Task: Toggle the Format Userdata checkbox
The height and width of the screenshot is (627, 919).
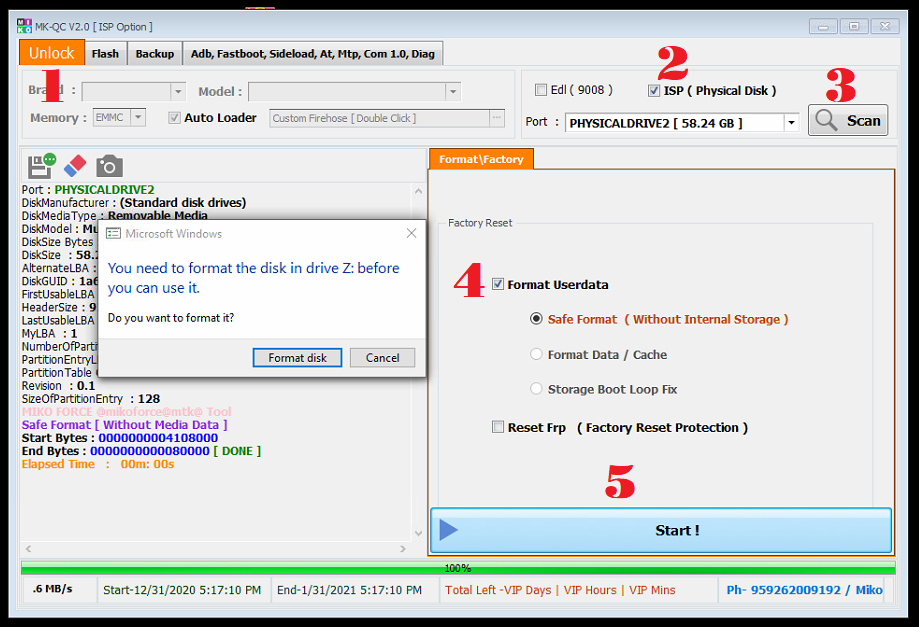Action: point(498,284)
